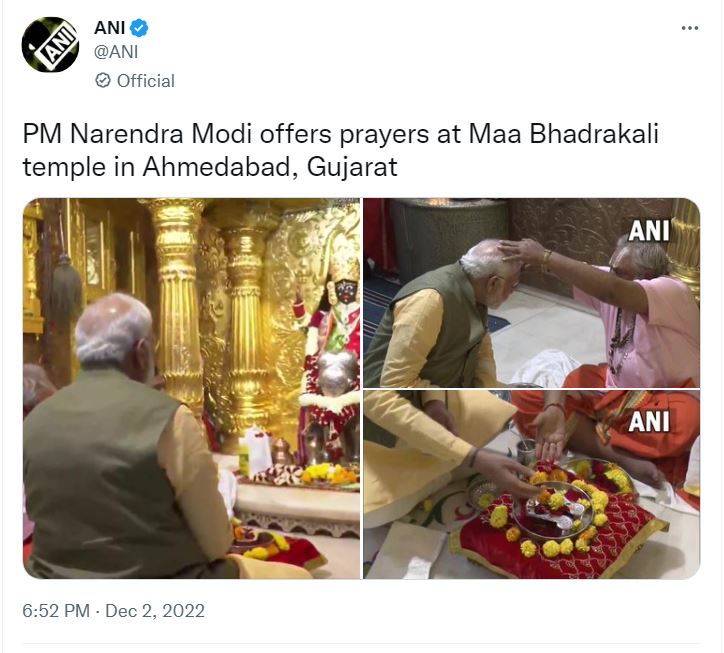The width and height of the screenshot is (724, 653).
Task: Open the ANI display name link
Action: 109,28
